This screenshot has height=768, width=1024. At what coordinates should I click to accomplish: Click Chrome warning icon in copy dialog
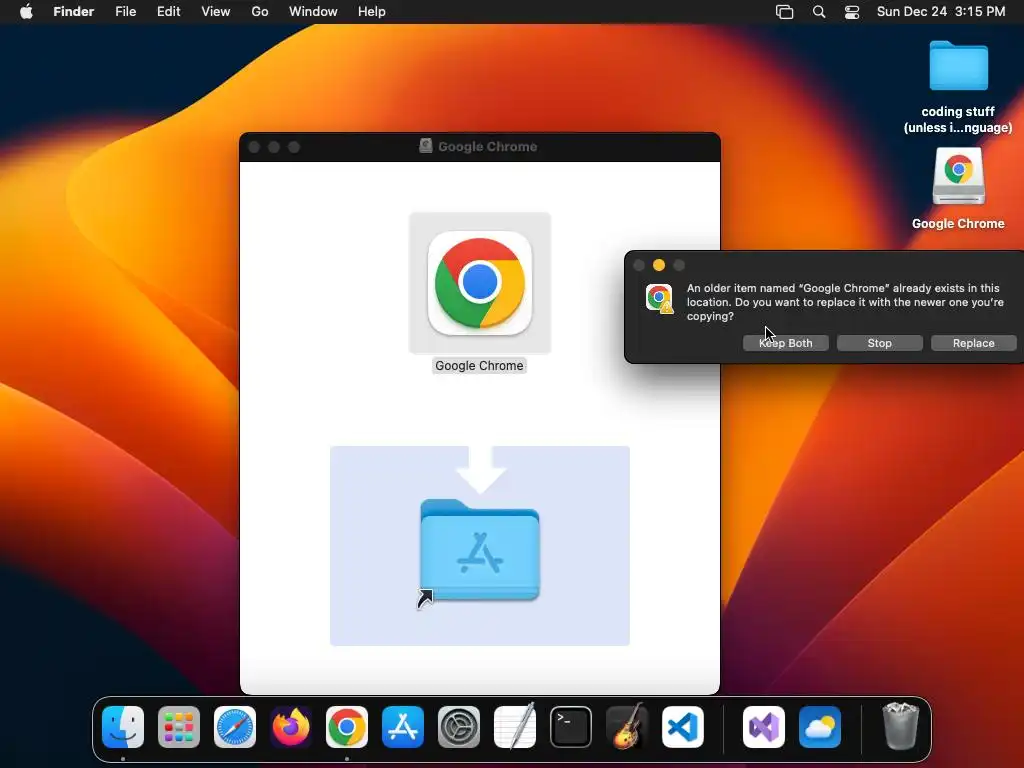(x=659, y=298)
